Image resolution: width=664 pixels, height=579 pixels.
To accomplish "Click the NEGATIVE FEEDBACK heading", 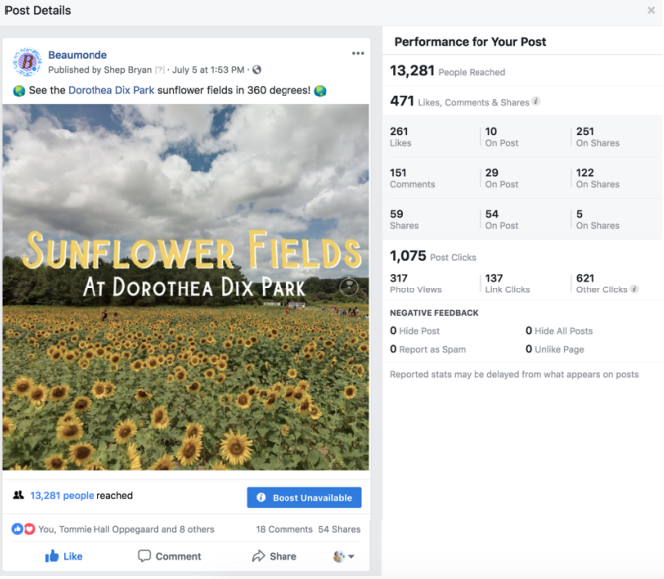I will [434, 313].
